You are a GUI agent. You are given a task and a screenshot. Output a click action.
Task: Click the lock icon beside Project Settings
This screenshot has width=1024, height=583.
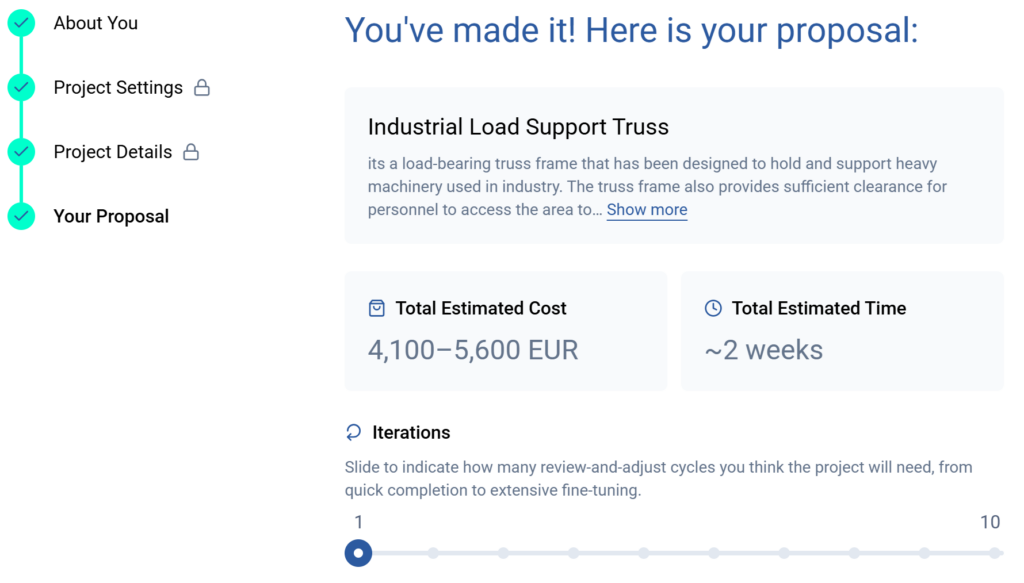202,88
